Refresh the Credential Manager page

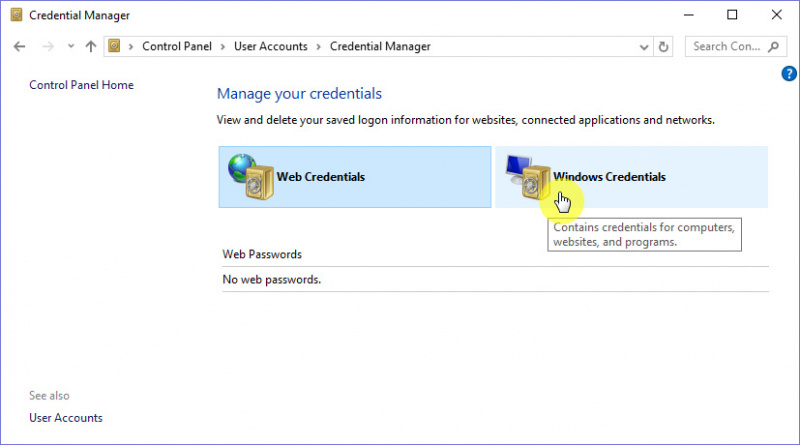point(663,47)
